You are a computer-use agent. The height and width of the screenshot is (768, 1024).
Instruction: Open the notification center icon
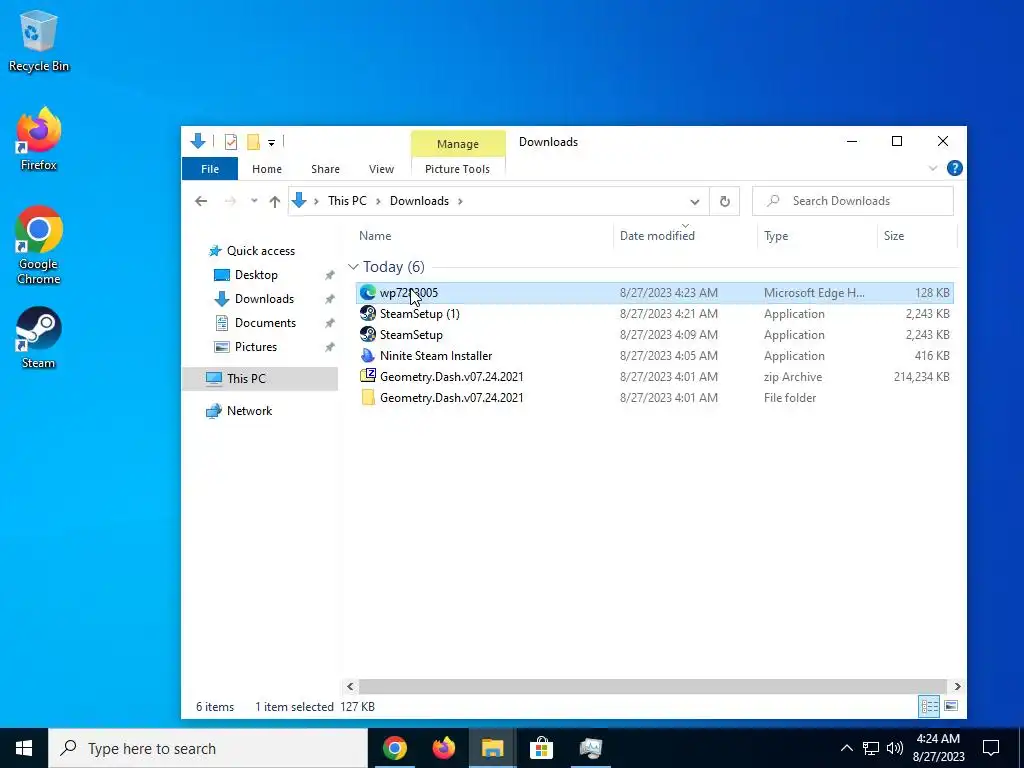pos(991,748)
